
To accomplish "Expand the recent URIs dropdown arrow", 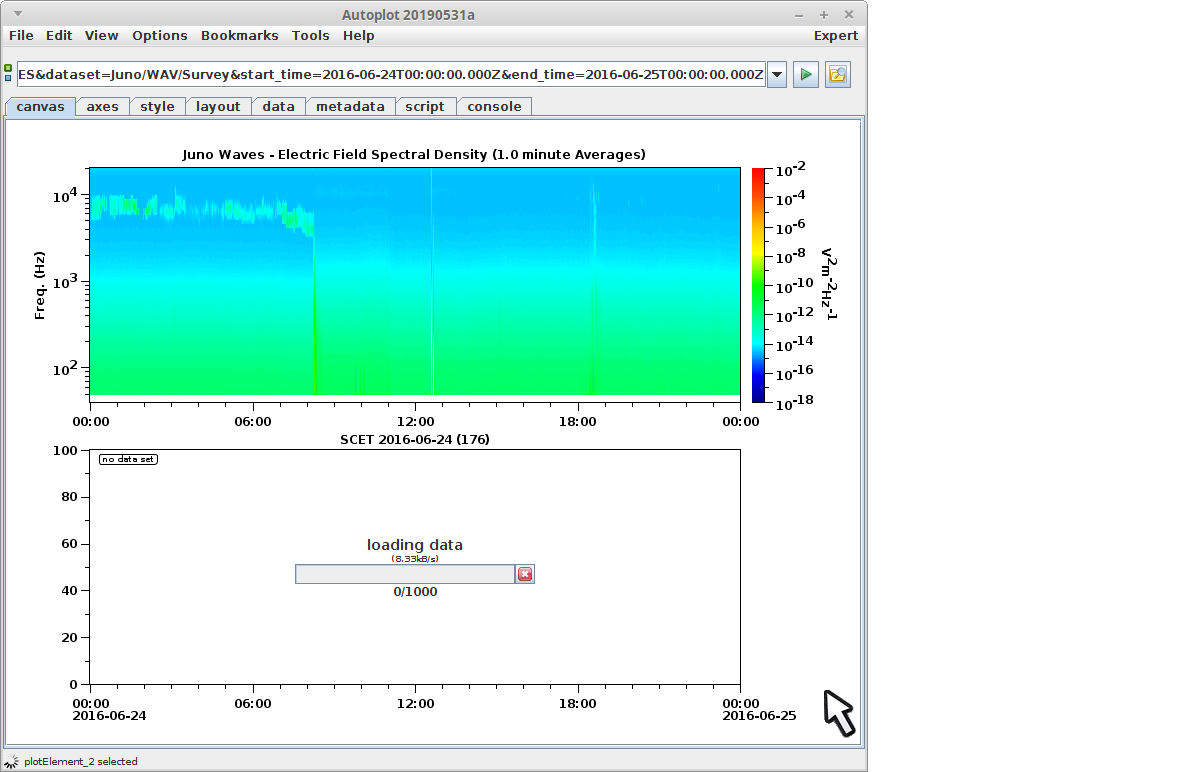I will pyautogui.click(x=777, y=75).
